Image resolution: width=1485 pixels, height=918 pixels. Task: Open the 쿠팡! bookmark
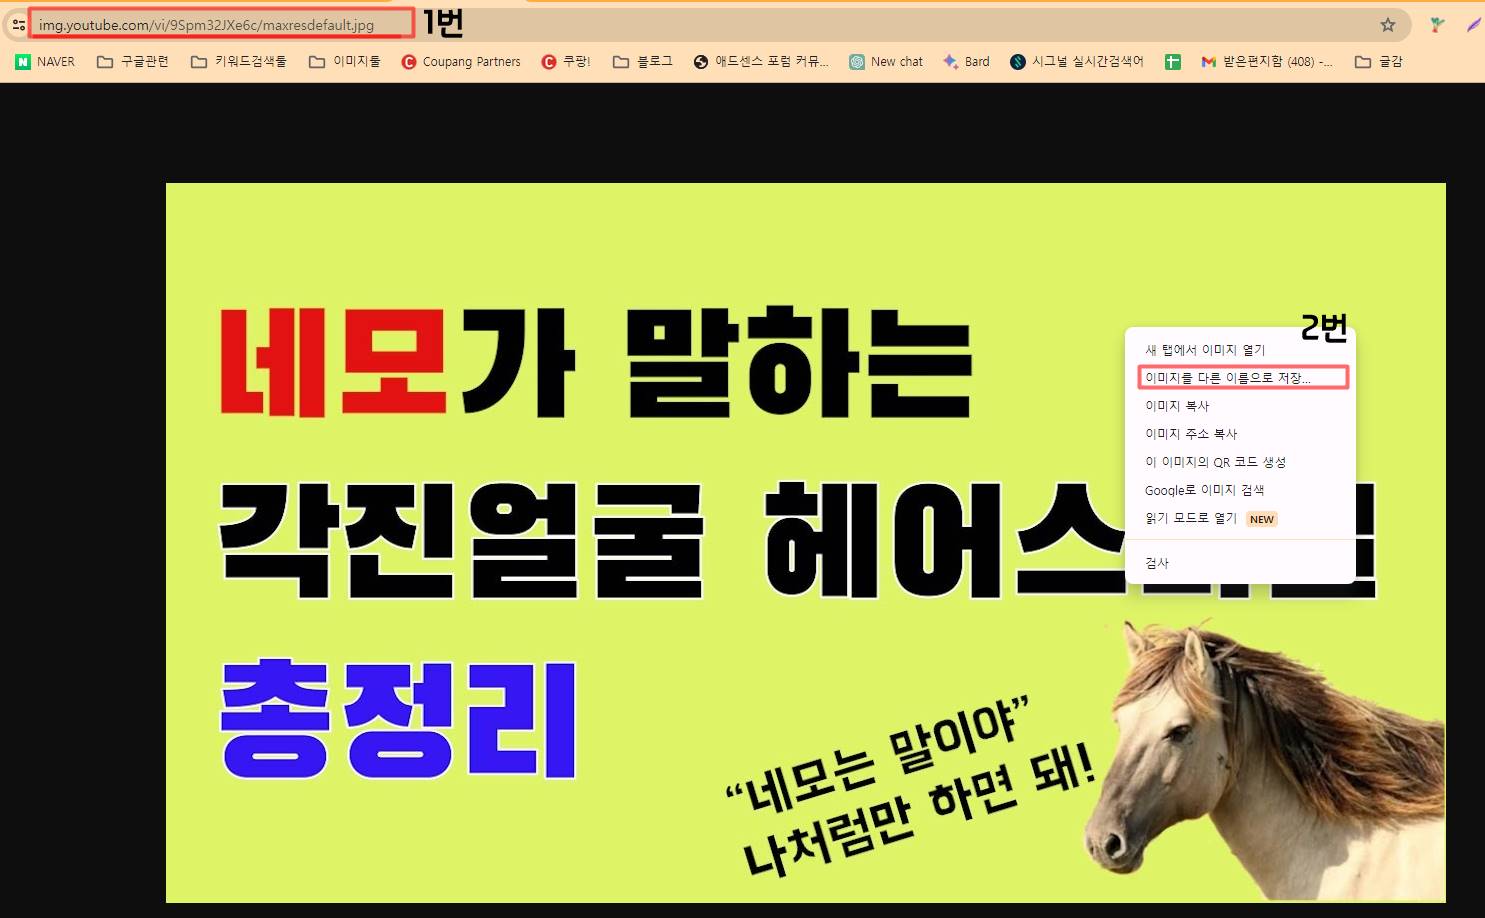pos(567,61)
